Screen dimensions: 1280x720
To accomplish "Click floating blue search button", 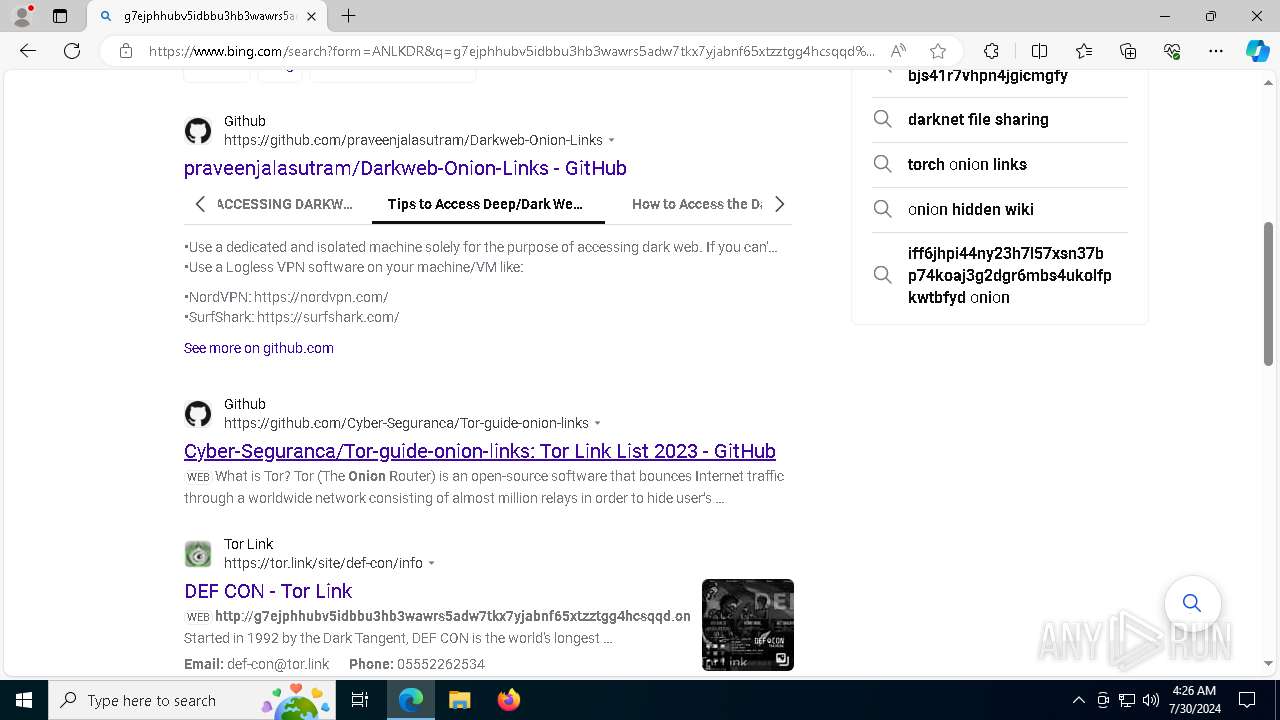I will tap(1192, 603).
